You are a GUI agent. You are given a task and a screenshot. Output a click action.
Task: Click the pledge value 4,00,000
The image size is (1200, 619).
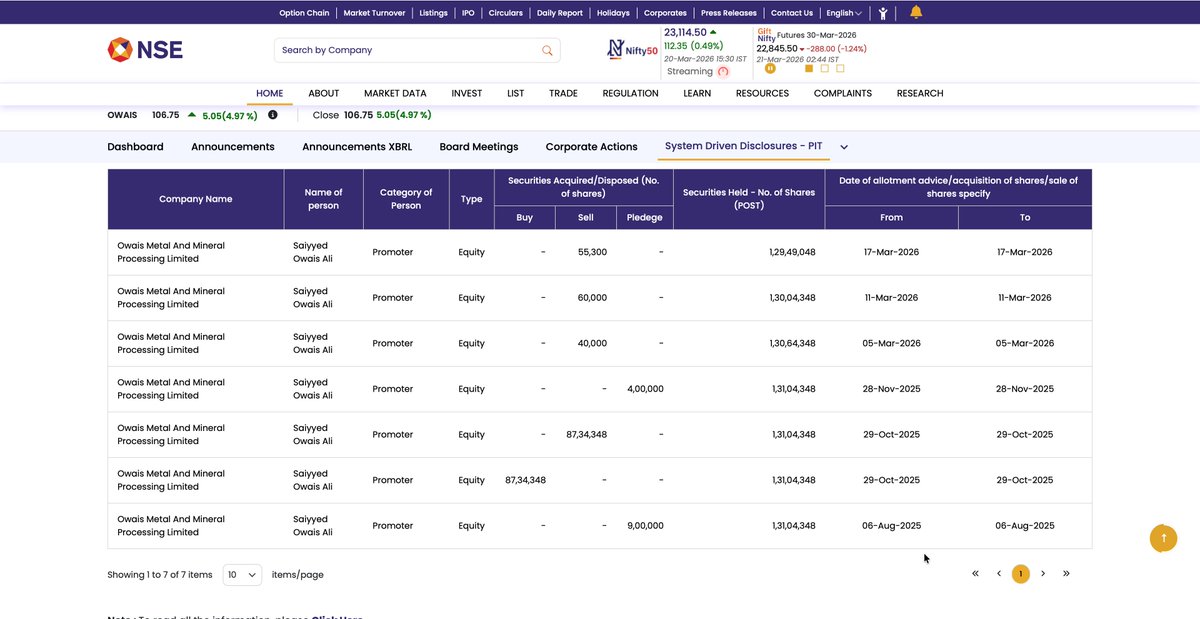(645, 389)
